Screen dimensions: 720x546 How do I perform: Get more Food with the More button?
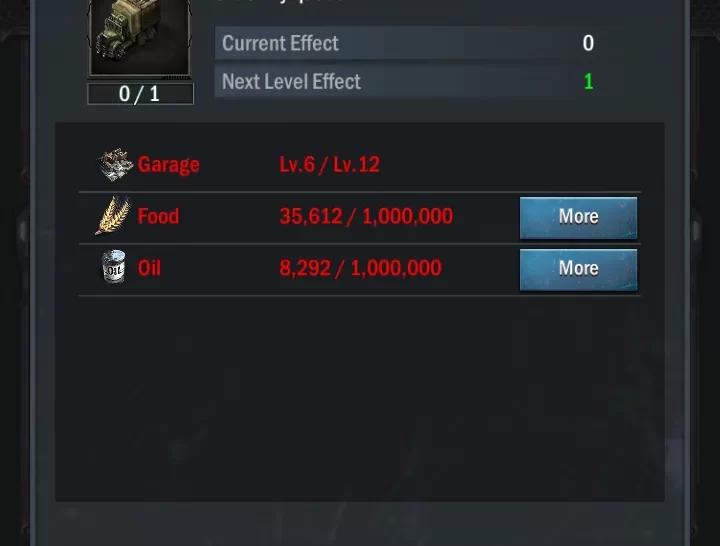578,218
